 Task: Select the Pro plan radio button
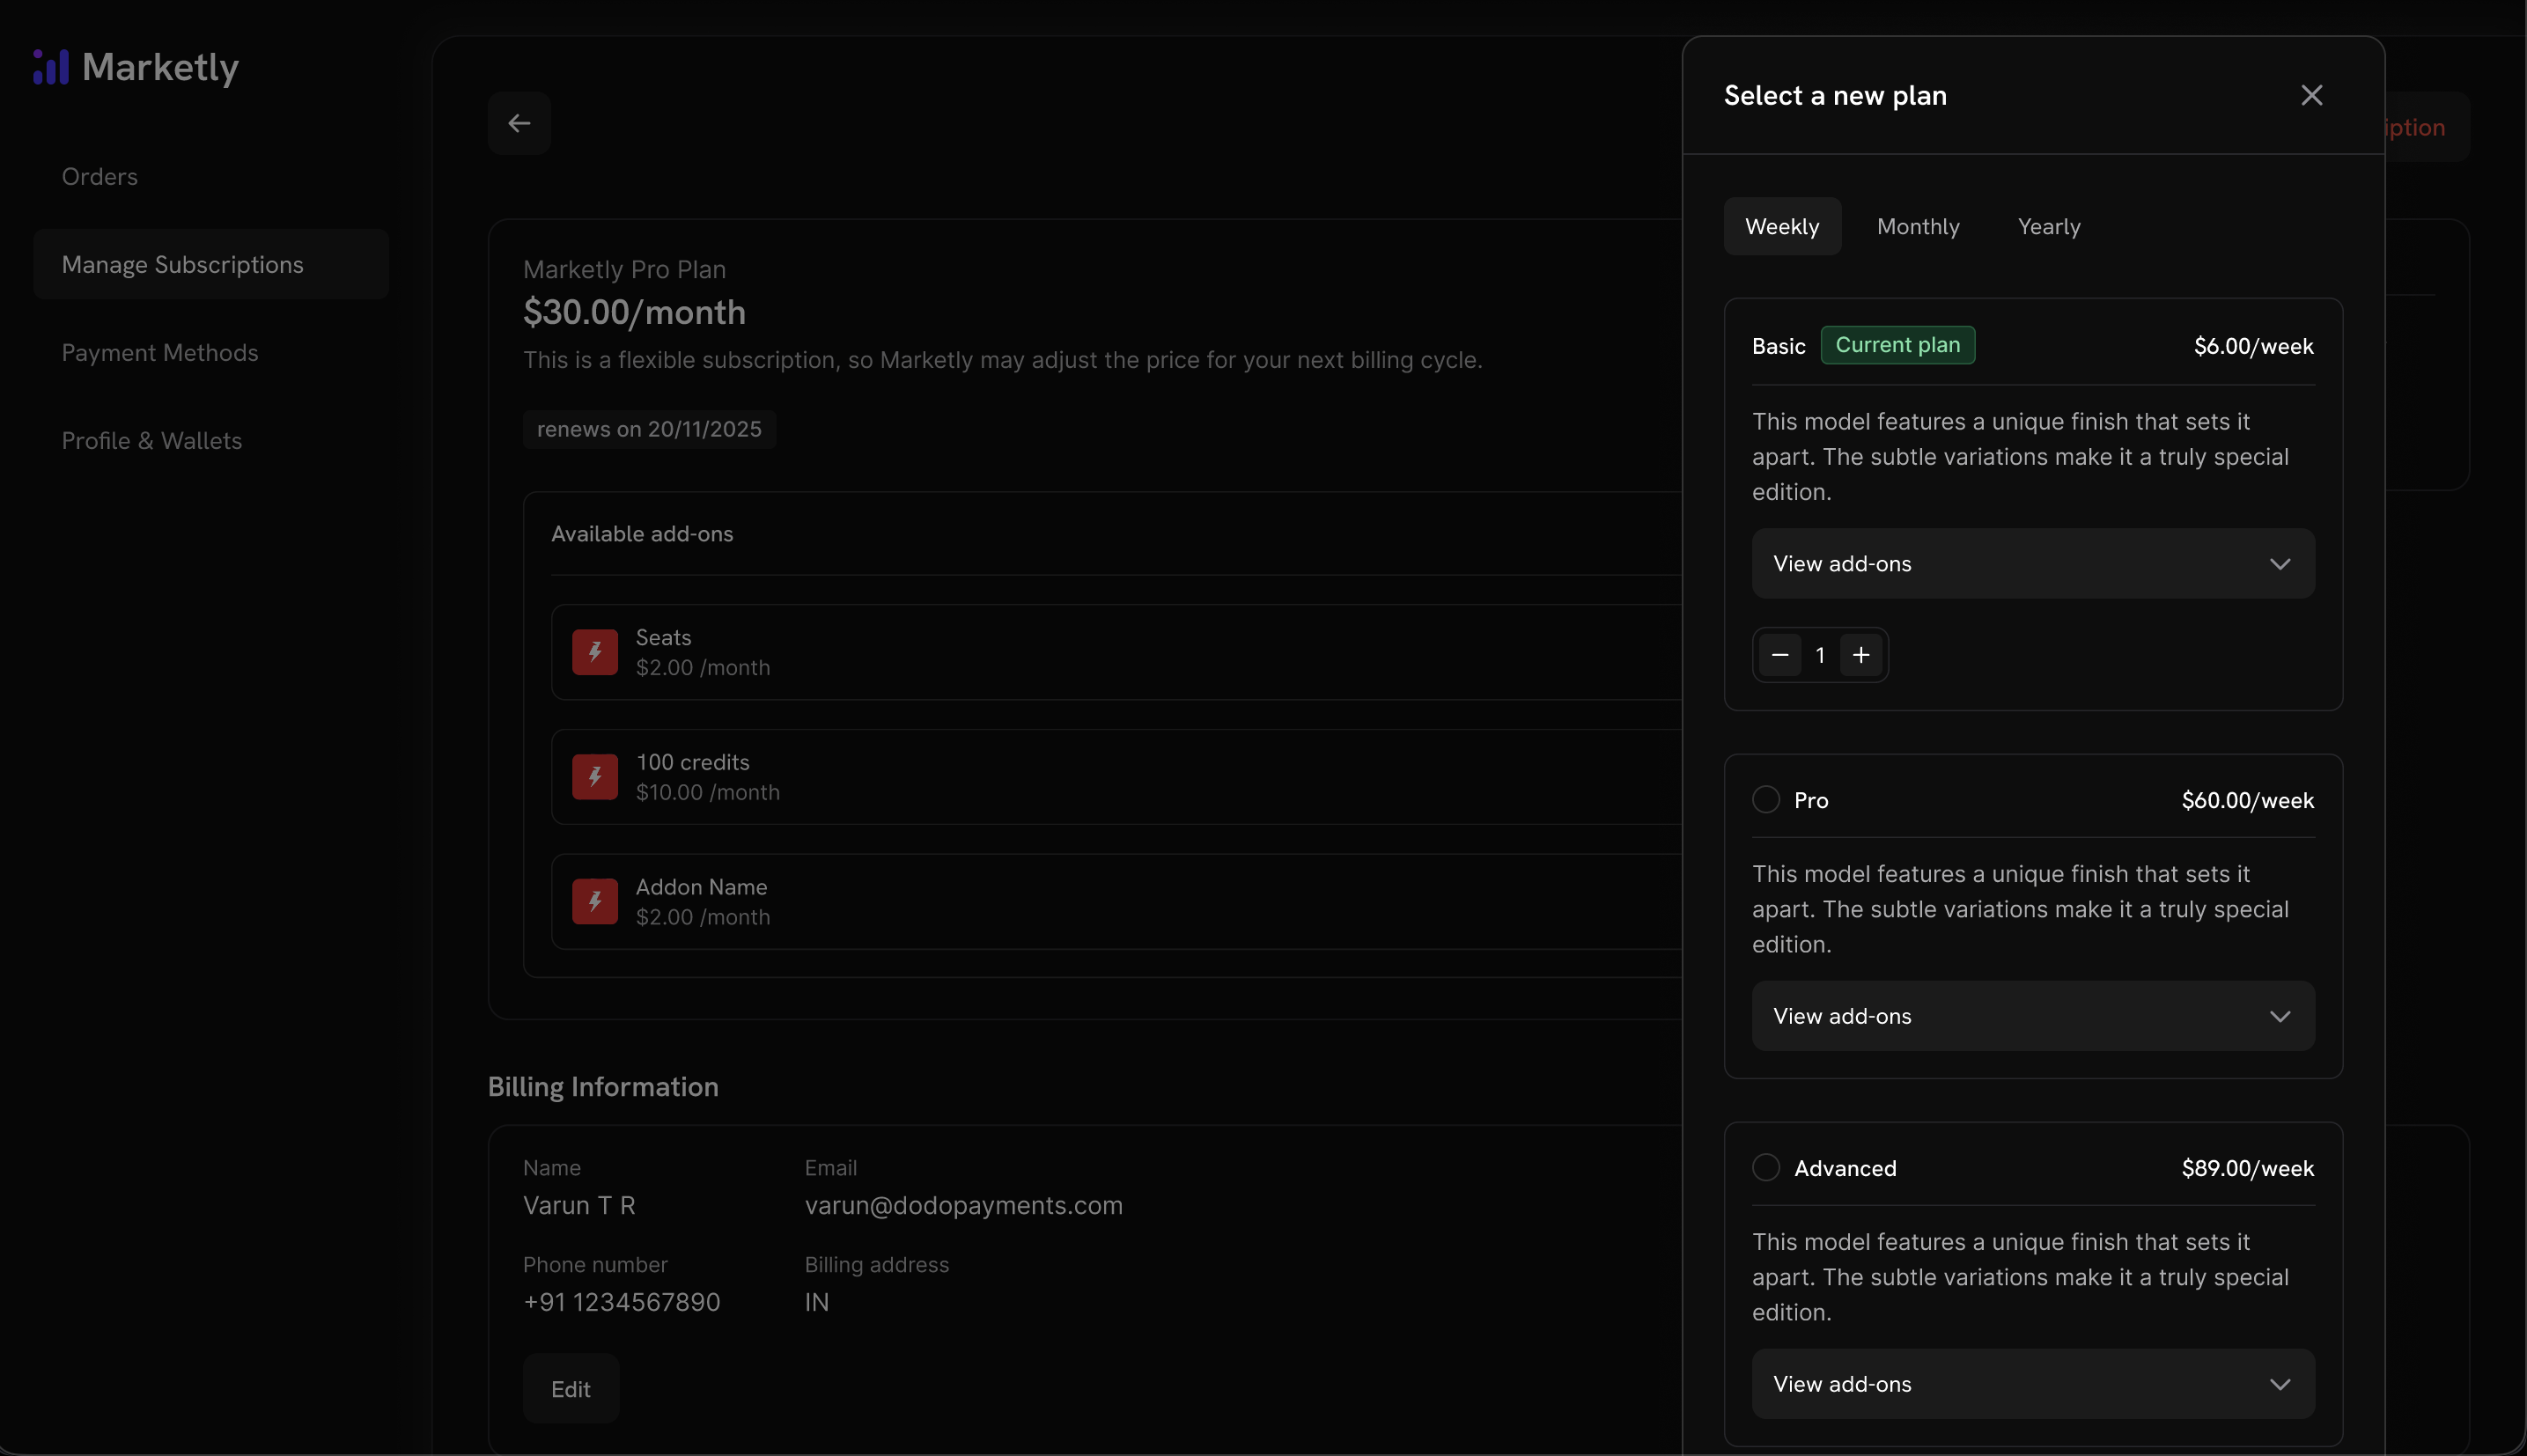(x=1765, y=799)
